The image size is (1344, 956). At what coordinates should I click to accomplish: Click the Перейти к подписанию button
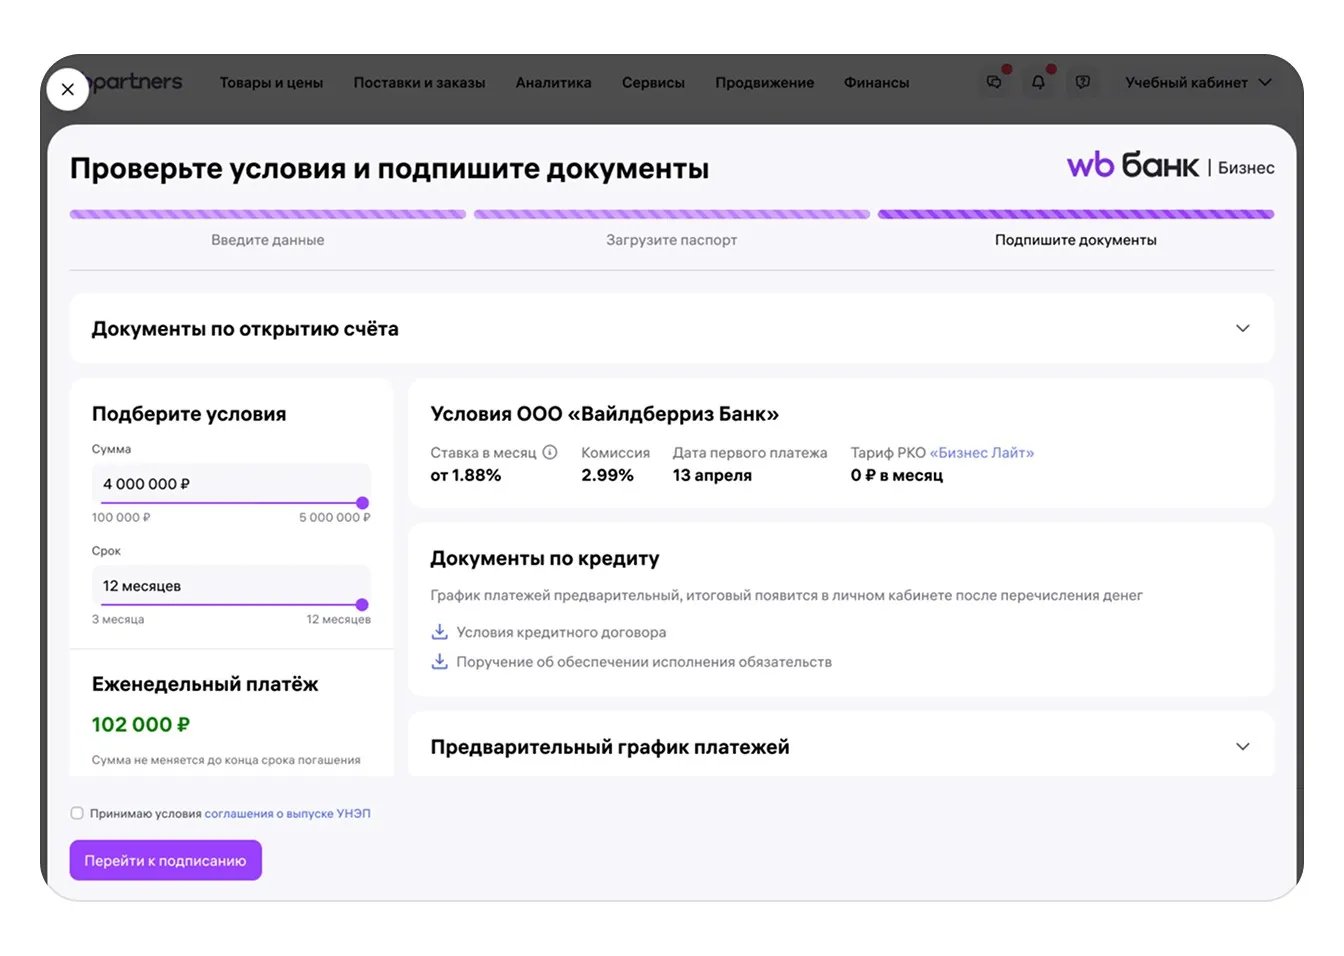(166, 860)
